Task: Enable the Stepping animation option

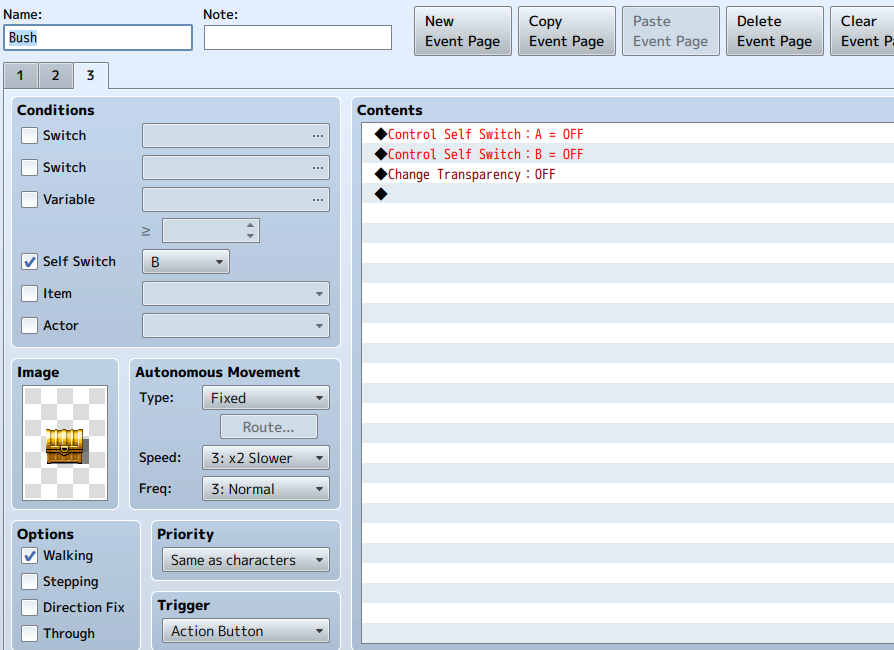Action: click(x=29, y=582)
